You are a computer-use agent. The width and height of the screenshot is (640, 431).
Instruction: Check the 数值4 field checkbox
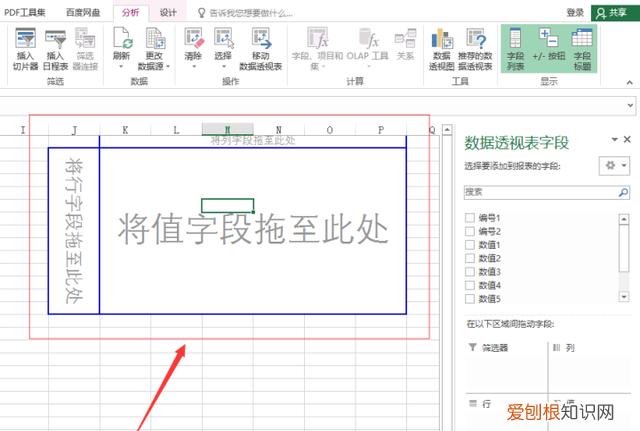[x=470, y=285]
